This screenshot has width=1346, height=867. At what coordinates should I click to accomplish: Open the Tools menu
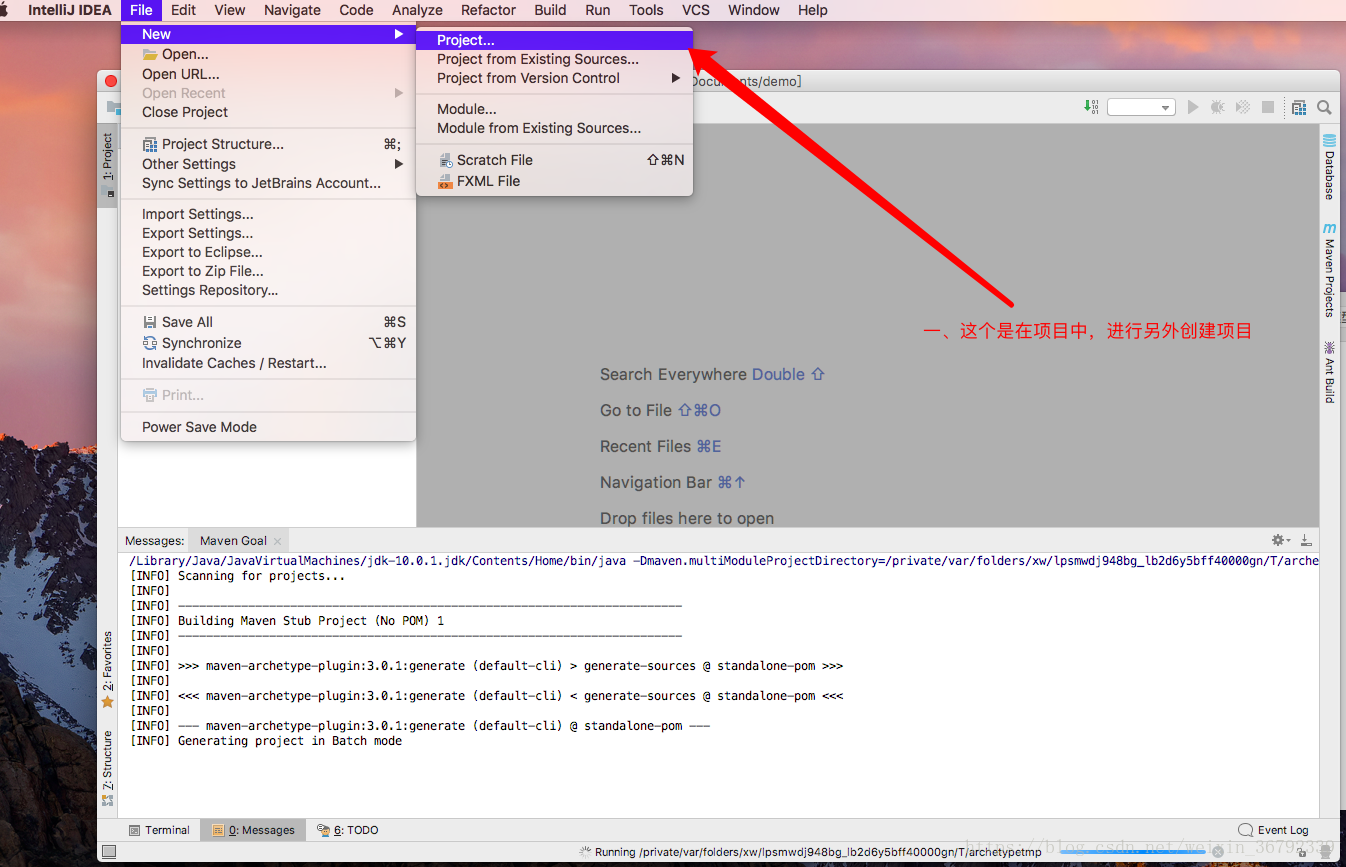[x=646, y=10]
